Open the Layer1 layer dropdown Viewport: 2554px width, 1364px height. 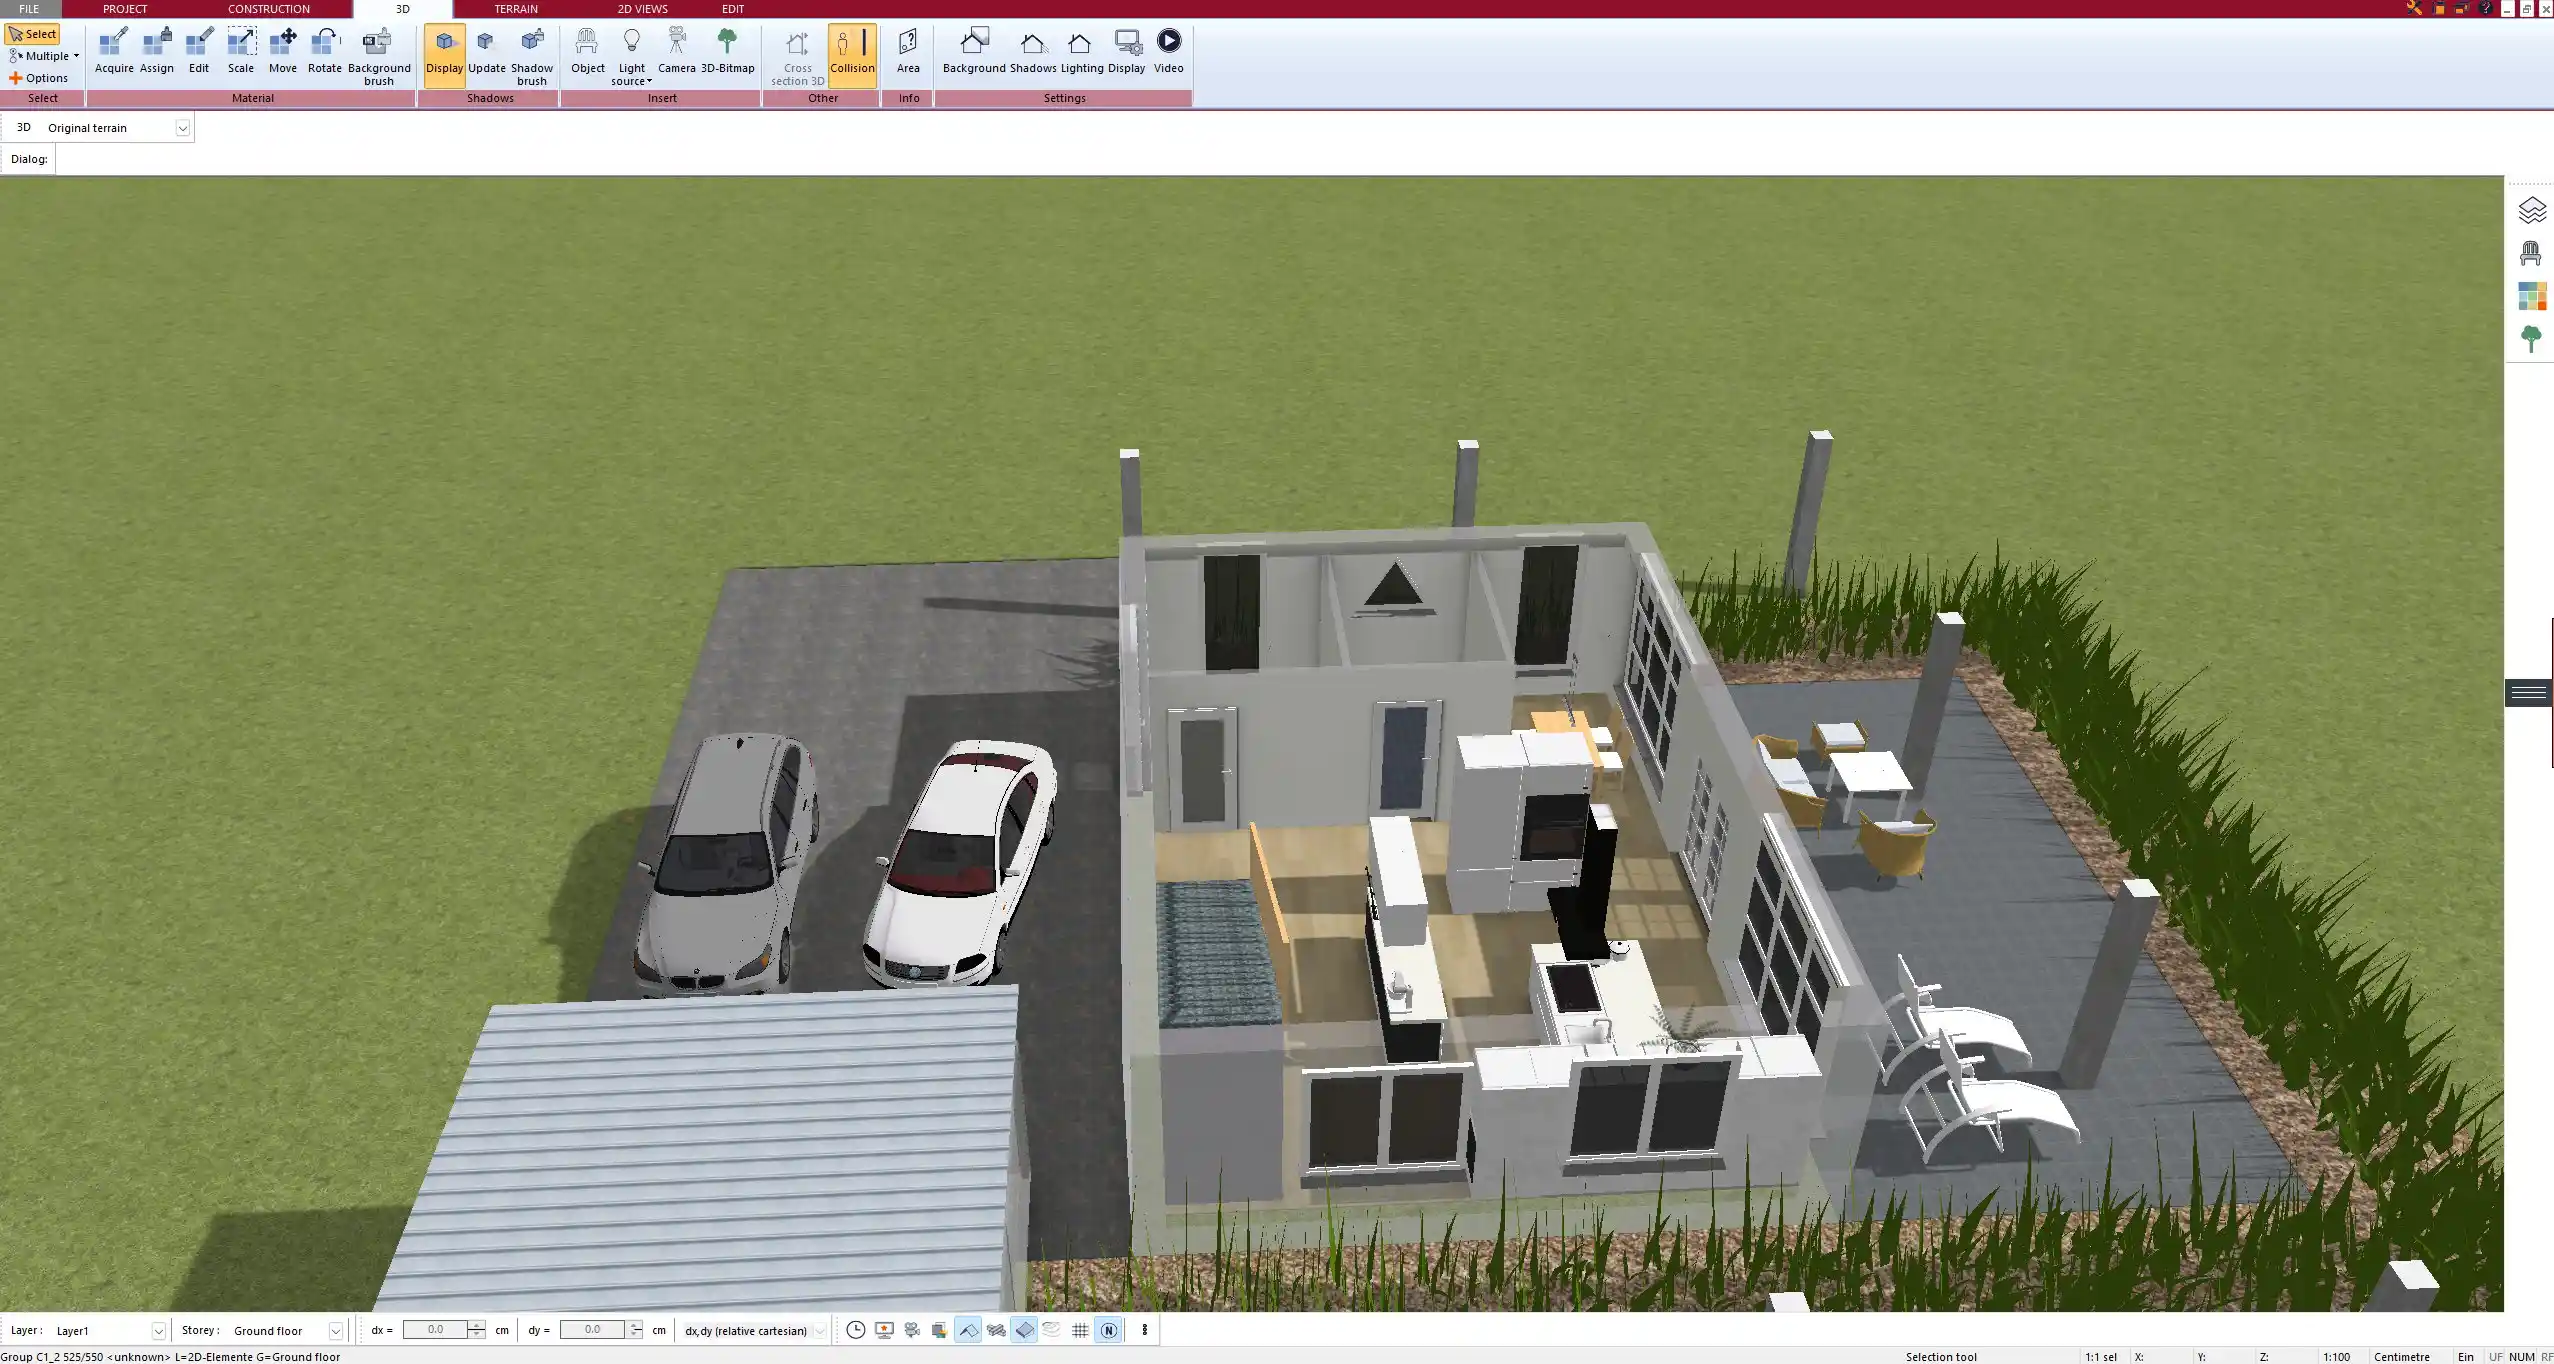158,1331
